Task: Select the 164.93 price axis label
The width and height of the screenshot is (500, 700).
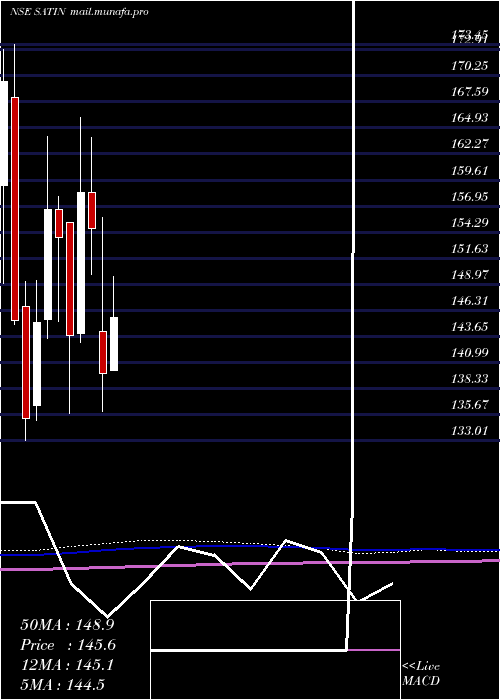Action: pos(470,118)
